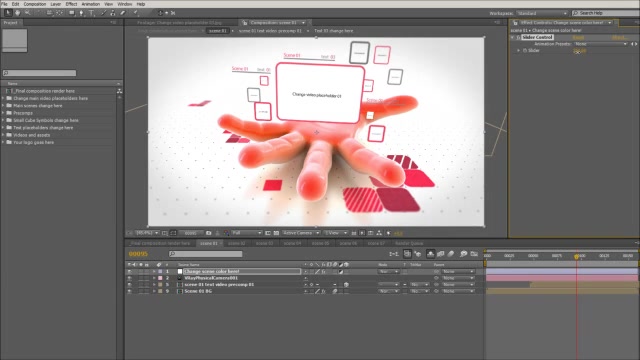Enable motion blur switch in timeline header
The image size is (640, 360).
(451, 254)
